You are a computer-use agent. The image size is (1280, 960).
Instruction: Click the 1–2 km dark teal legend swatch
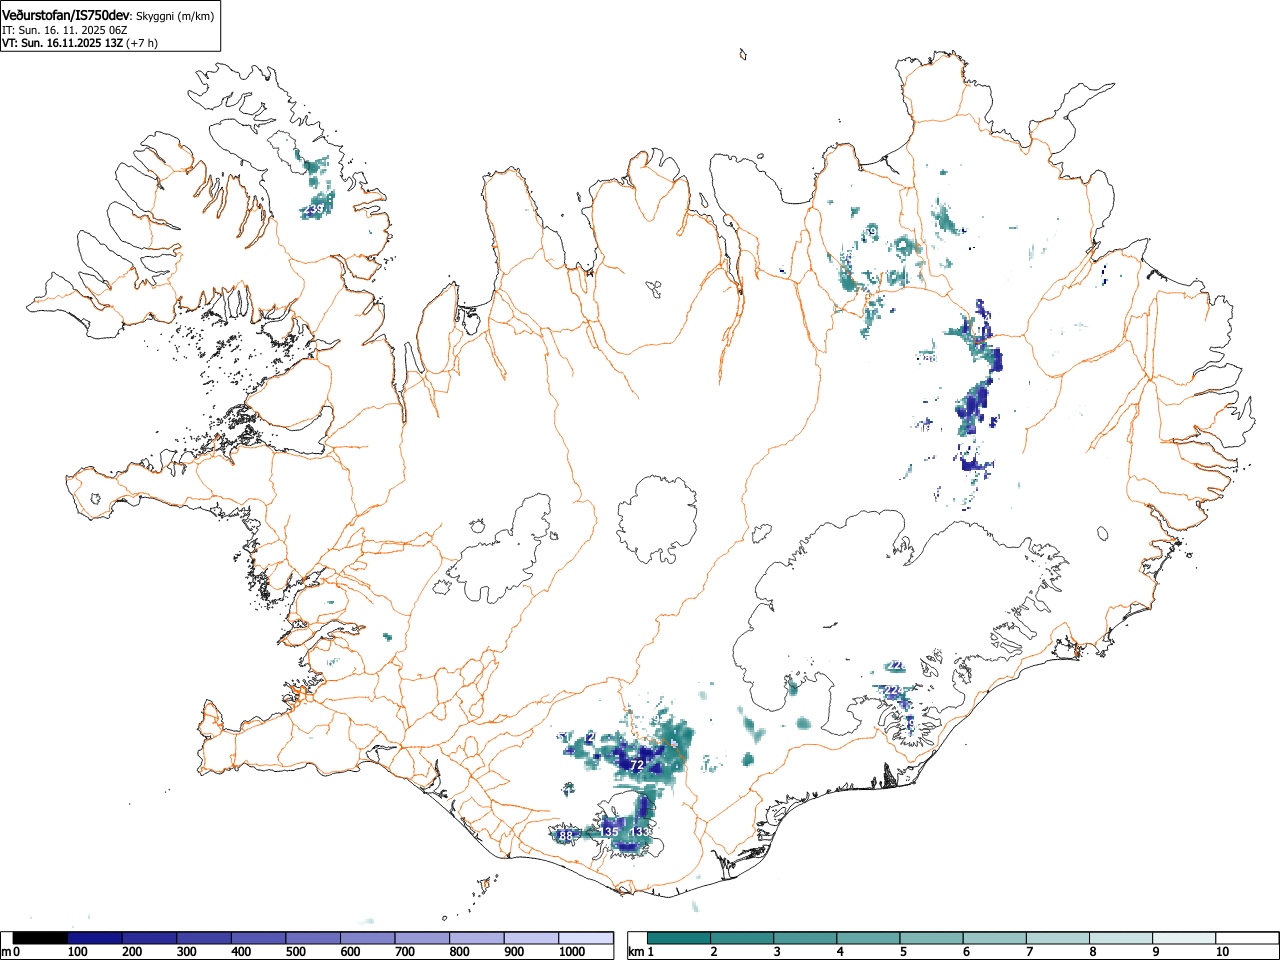tap(678, 938)
